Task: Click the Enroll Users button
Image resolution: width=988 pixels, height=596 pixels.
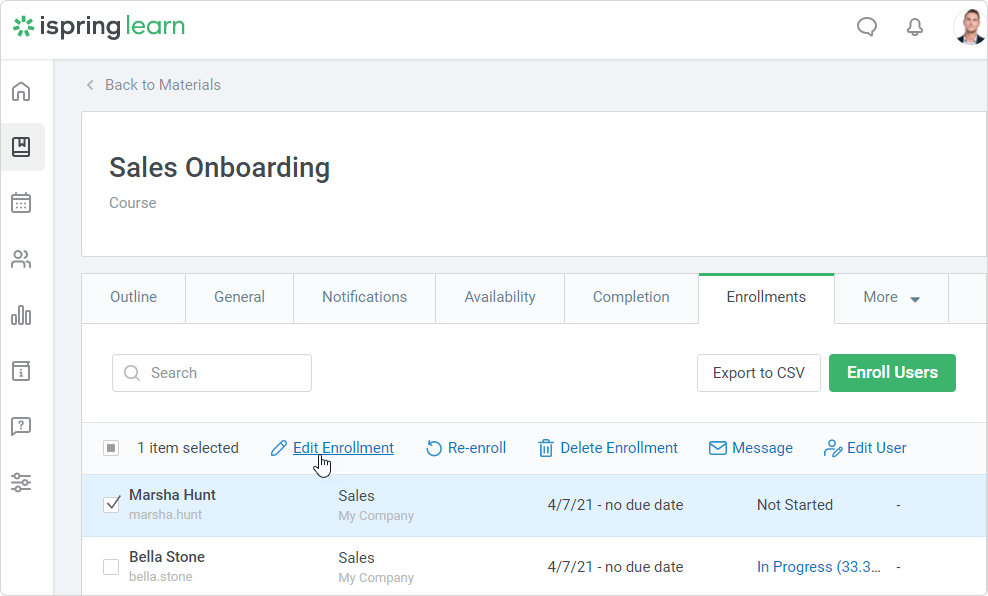Action: coord(892,373)
